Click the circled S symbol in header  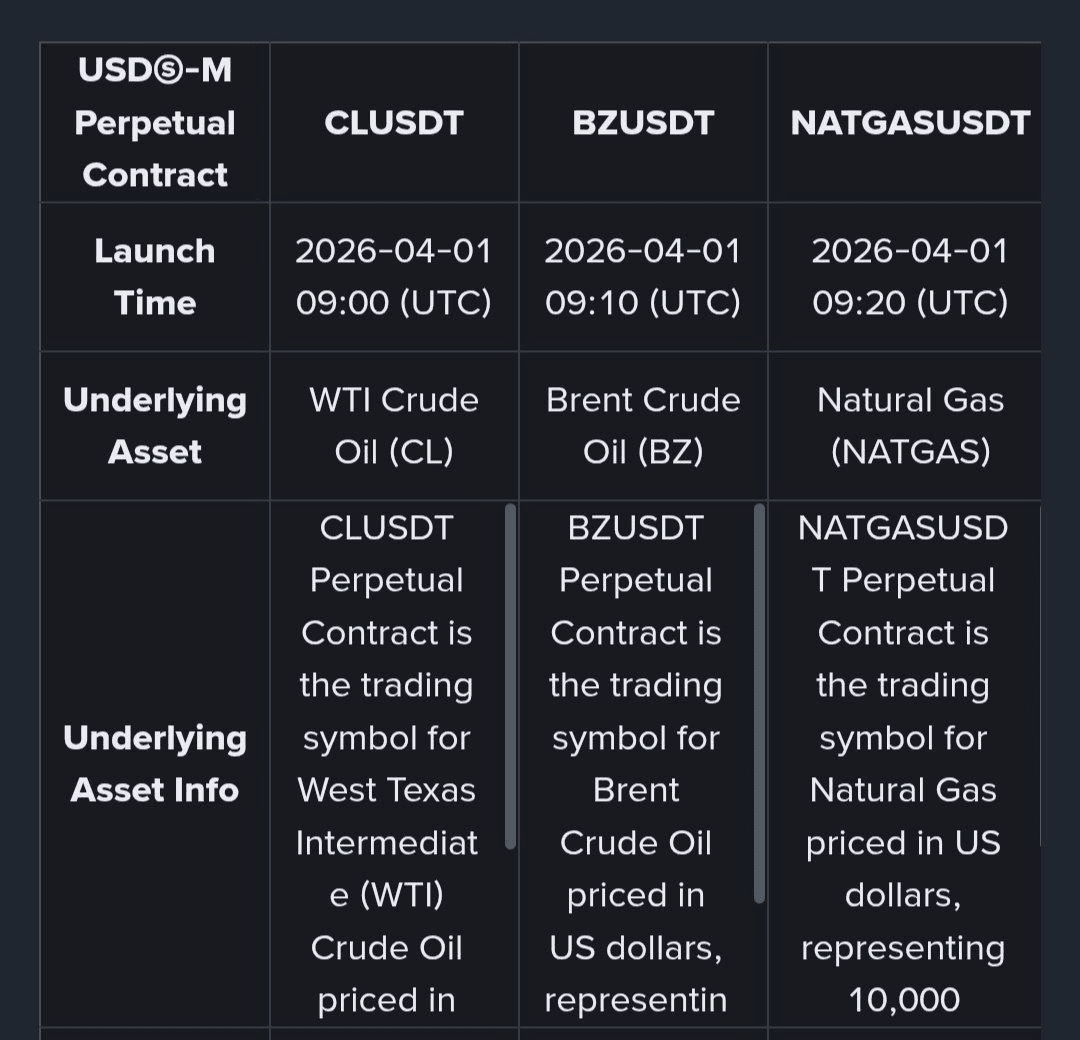pos(158,71)
